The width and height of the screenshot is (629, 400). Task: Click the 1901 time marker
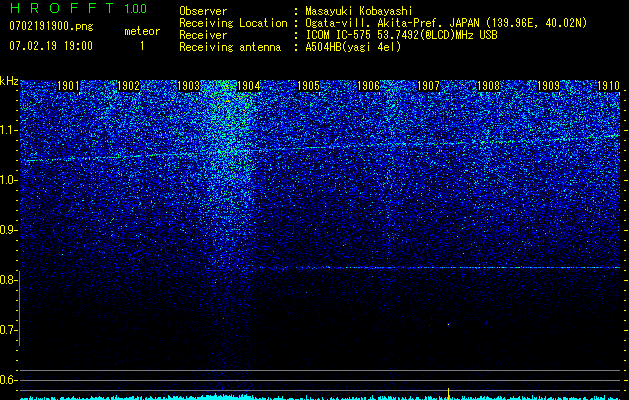click(68, 86)
